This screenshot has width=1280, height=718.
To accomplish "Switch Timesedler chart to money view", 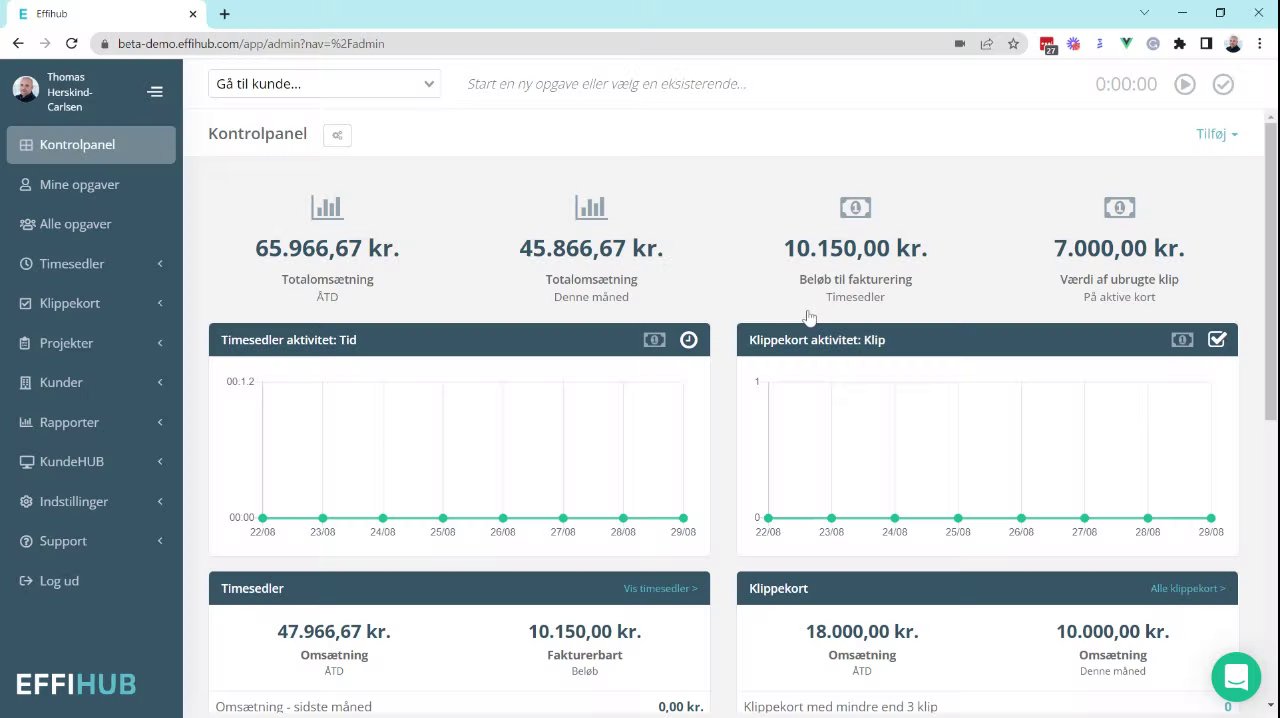I will (654, 340).
